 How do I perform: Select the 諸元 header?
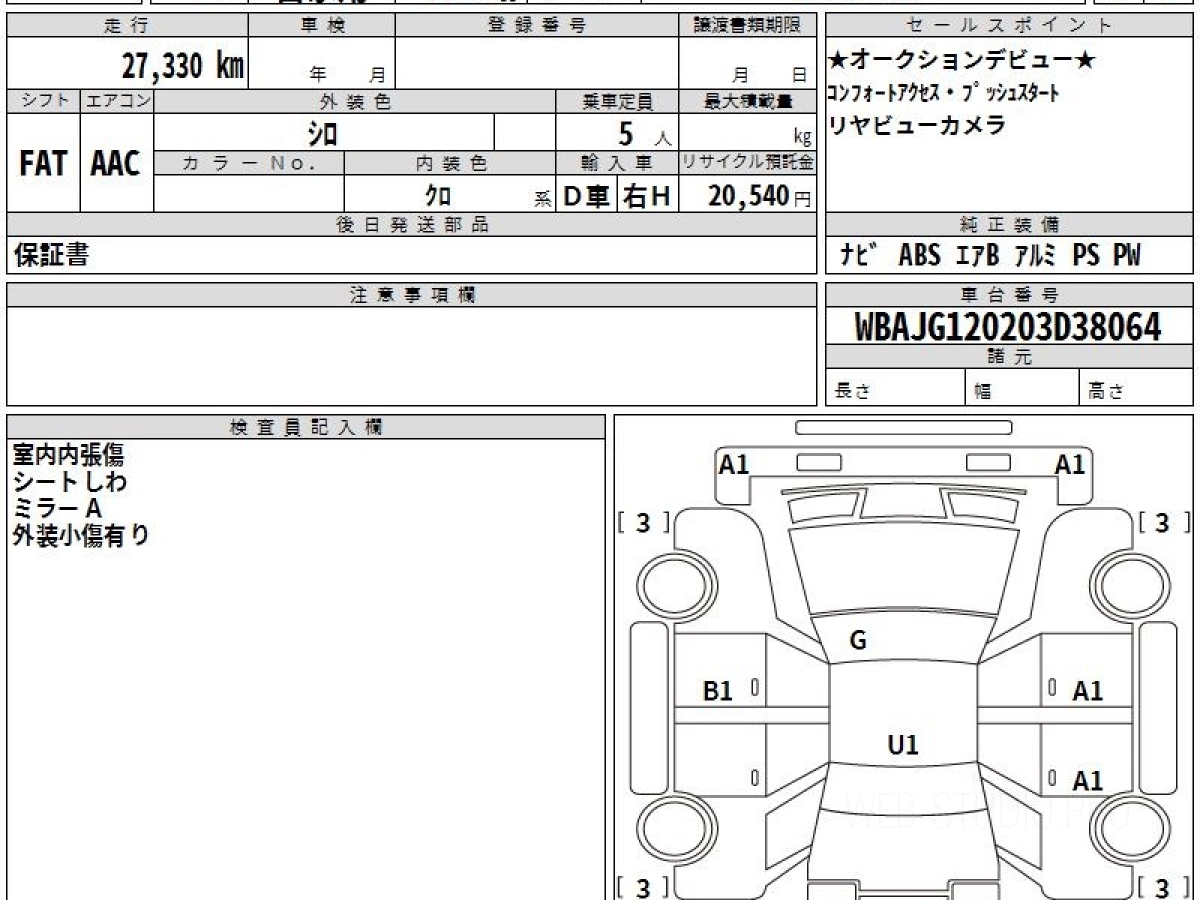pos(1009,356)
